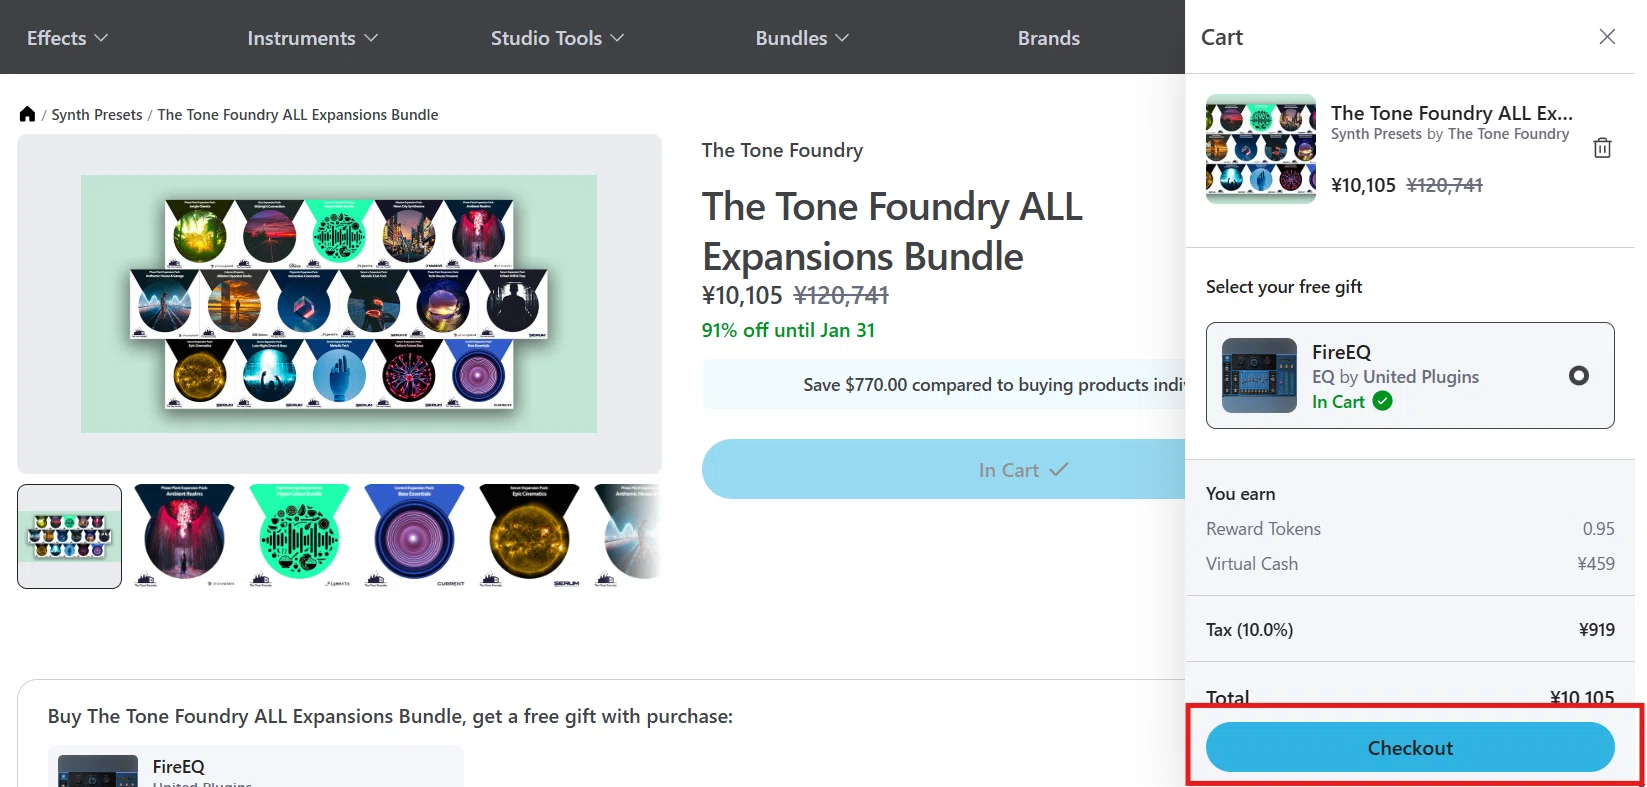1647x787 pixels.
Task: Open the Studio Tools dropdown
Action: (x=556, y=38)
